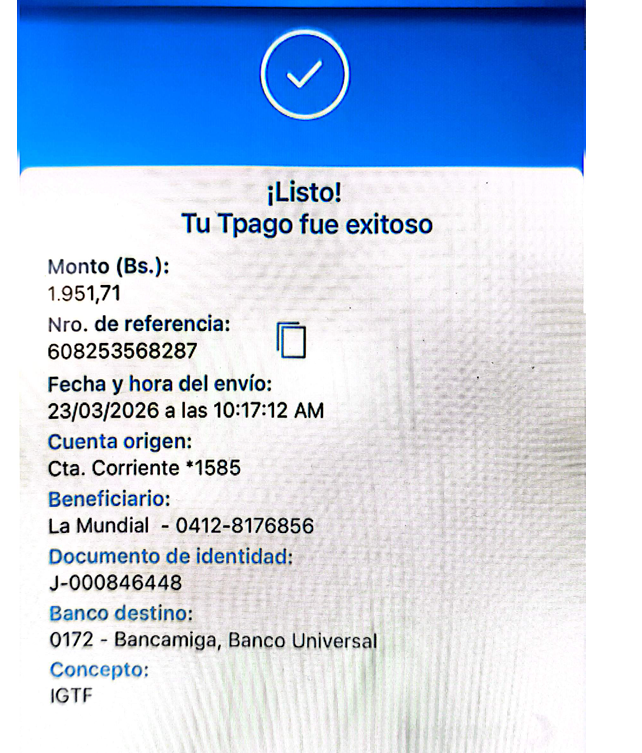Tap the Concepto label
The image size is (642, 753).
(x=99, y=669)
